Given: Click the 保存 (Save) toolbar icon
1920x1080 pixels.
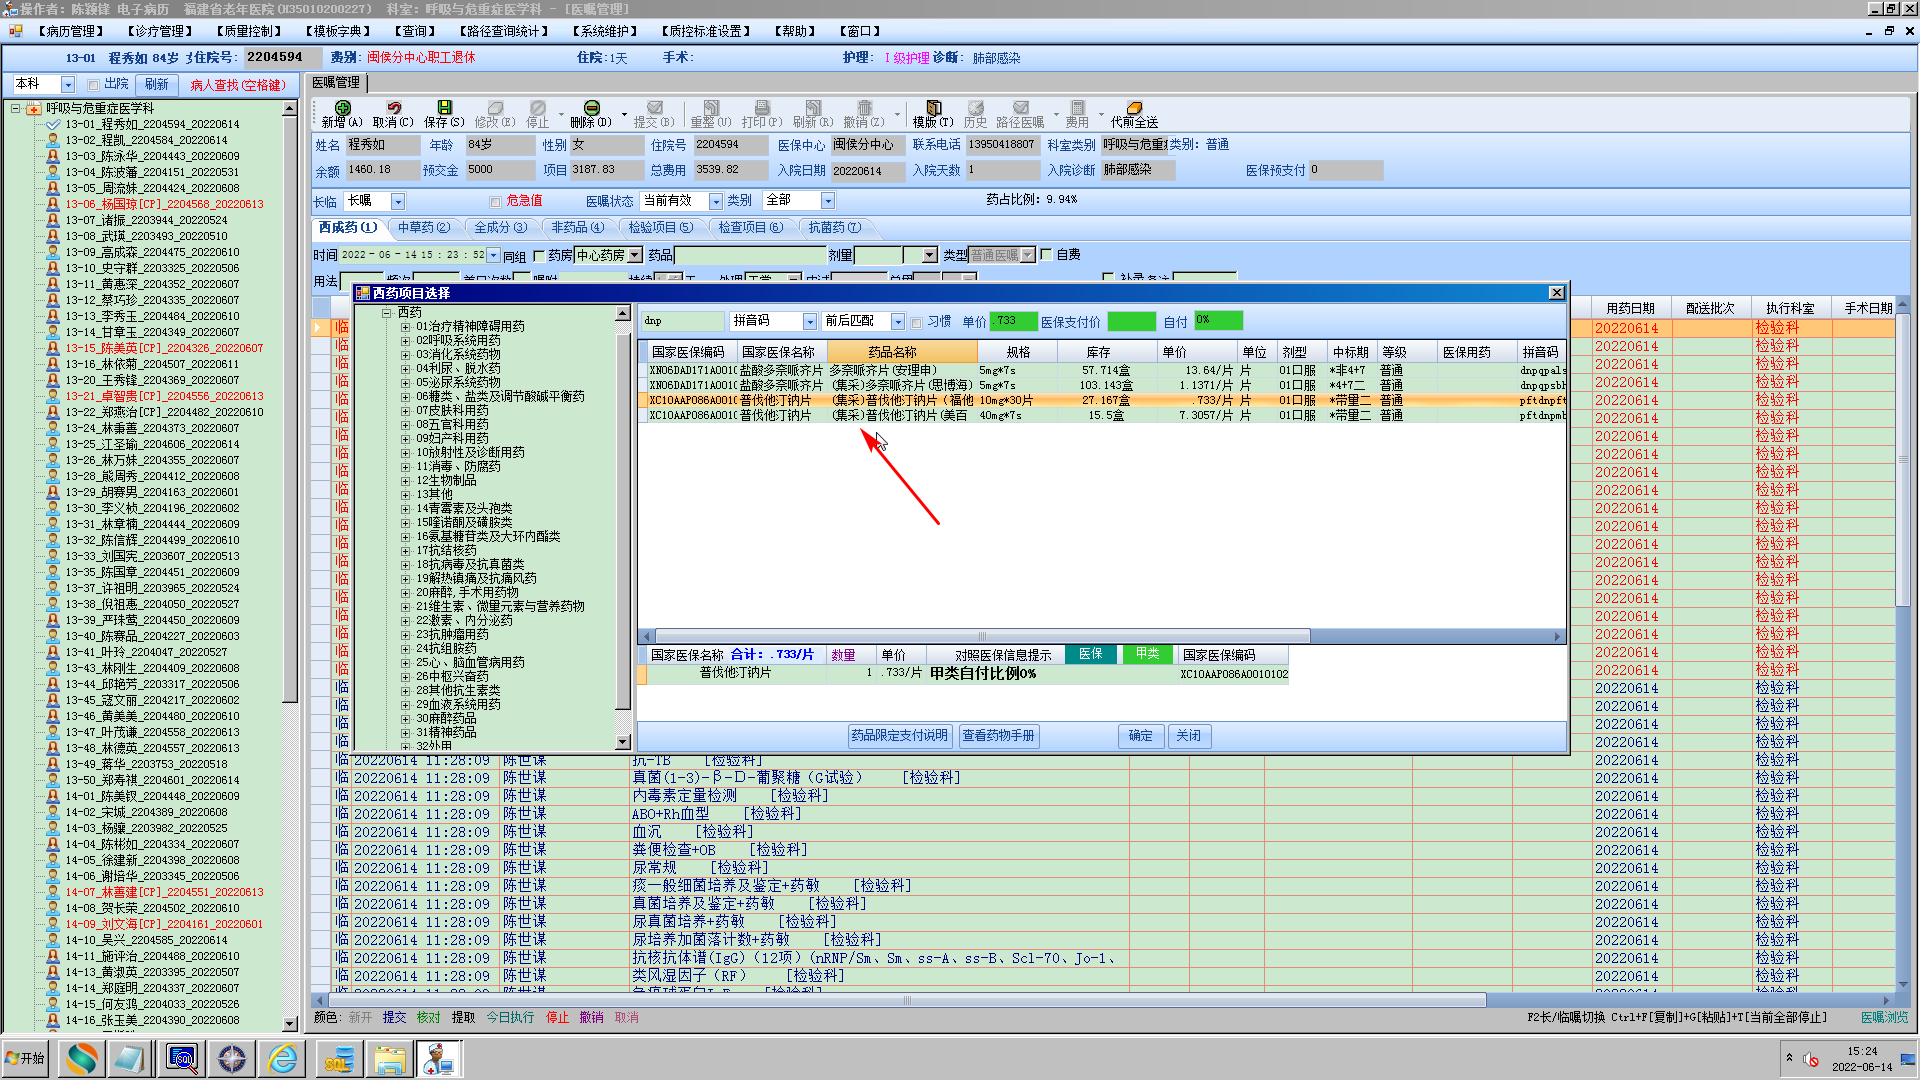Looking at the screenshot, I should coord(444,108).
